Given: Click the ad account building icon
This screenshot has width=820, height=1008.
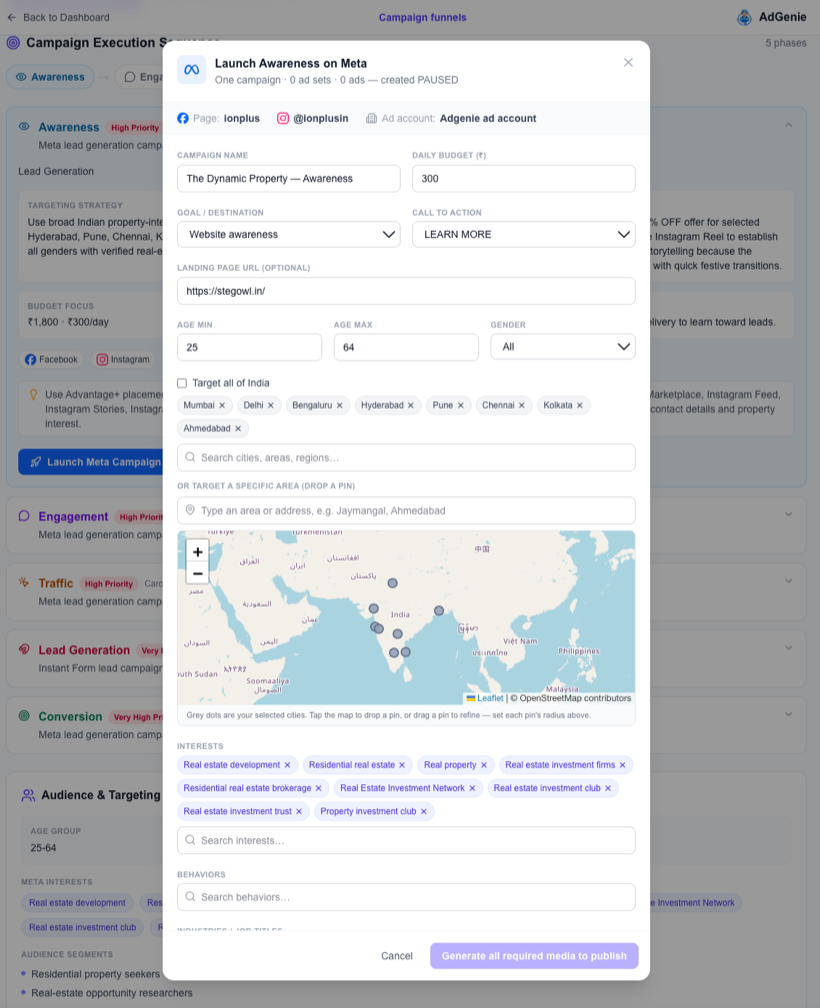Looking at the screenshot, I should pyautogui.click(x=371, y=118).
